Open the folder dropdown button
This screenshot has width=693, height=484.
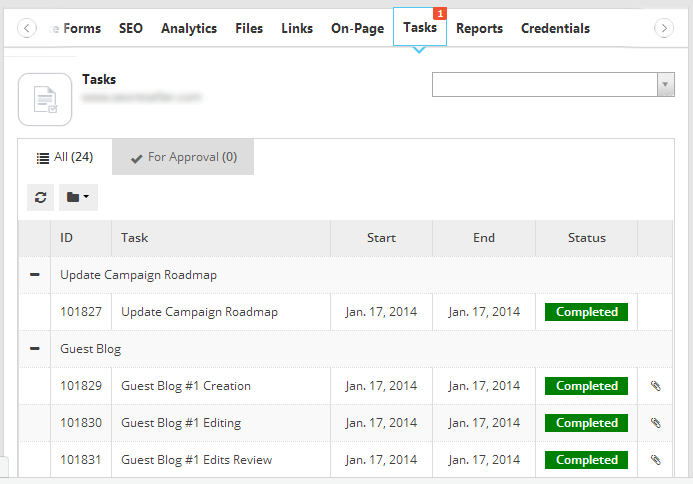pyautogui.click(x=78, y=197)
